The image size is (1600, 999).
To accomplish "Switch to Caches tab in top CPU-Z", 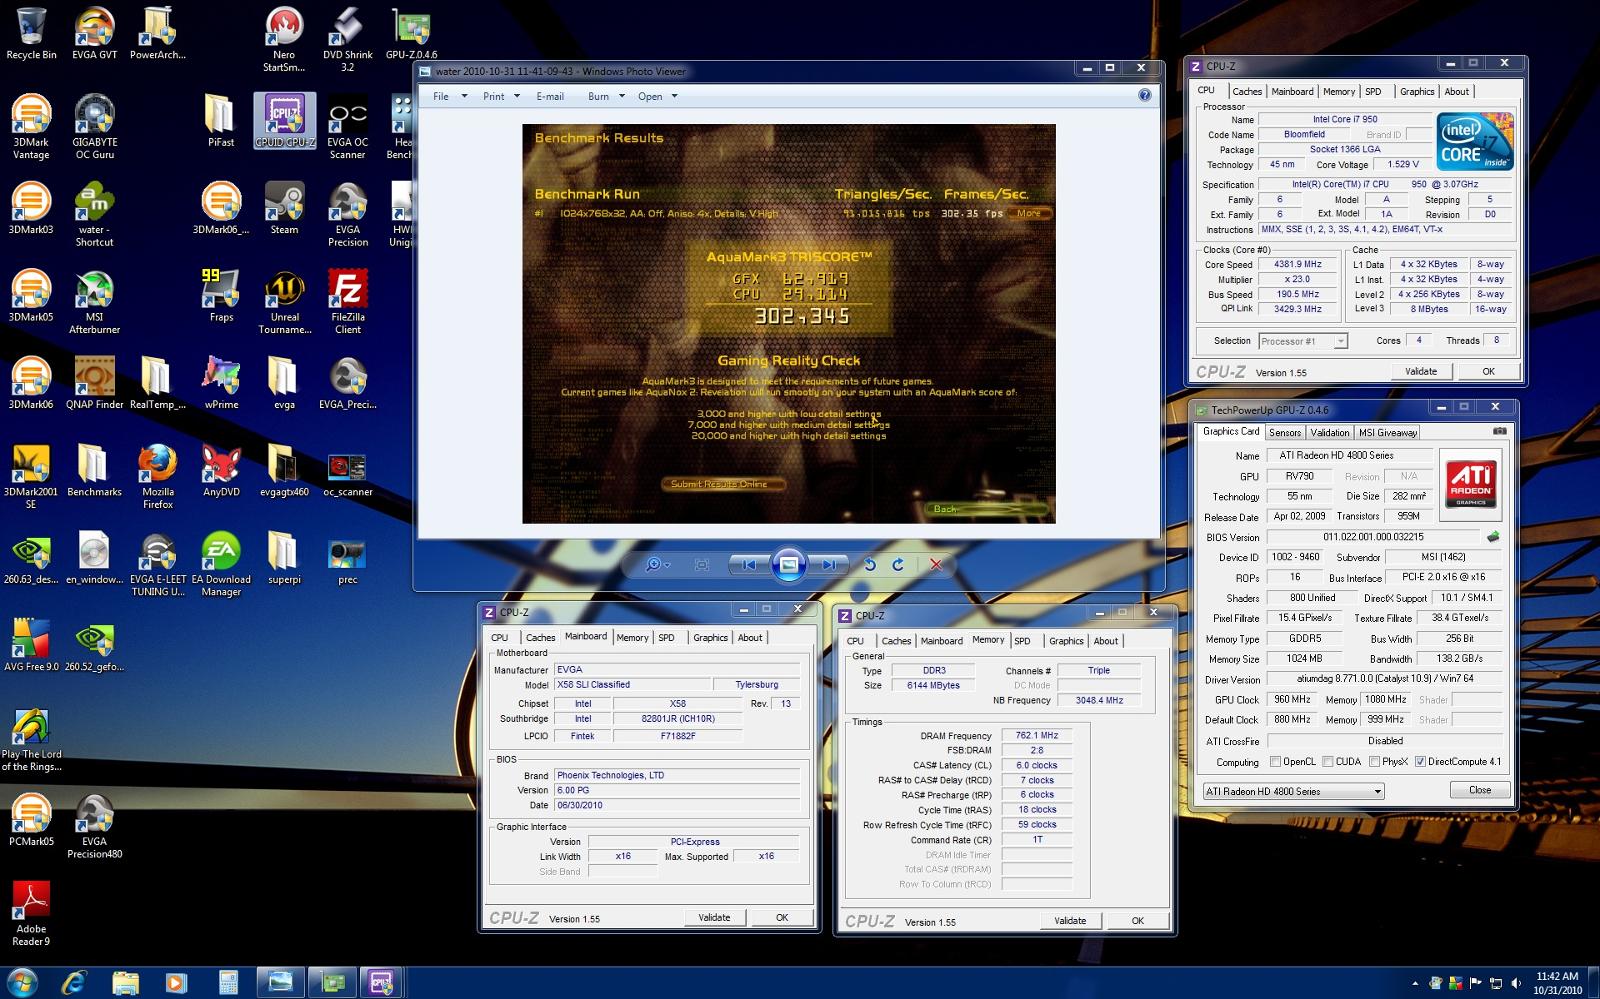I will pyautogui.click(x=1246, y=91).
